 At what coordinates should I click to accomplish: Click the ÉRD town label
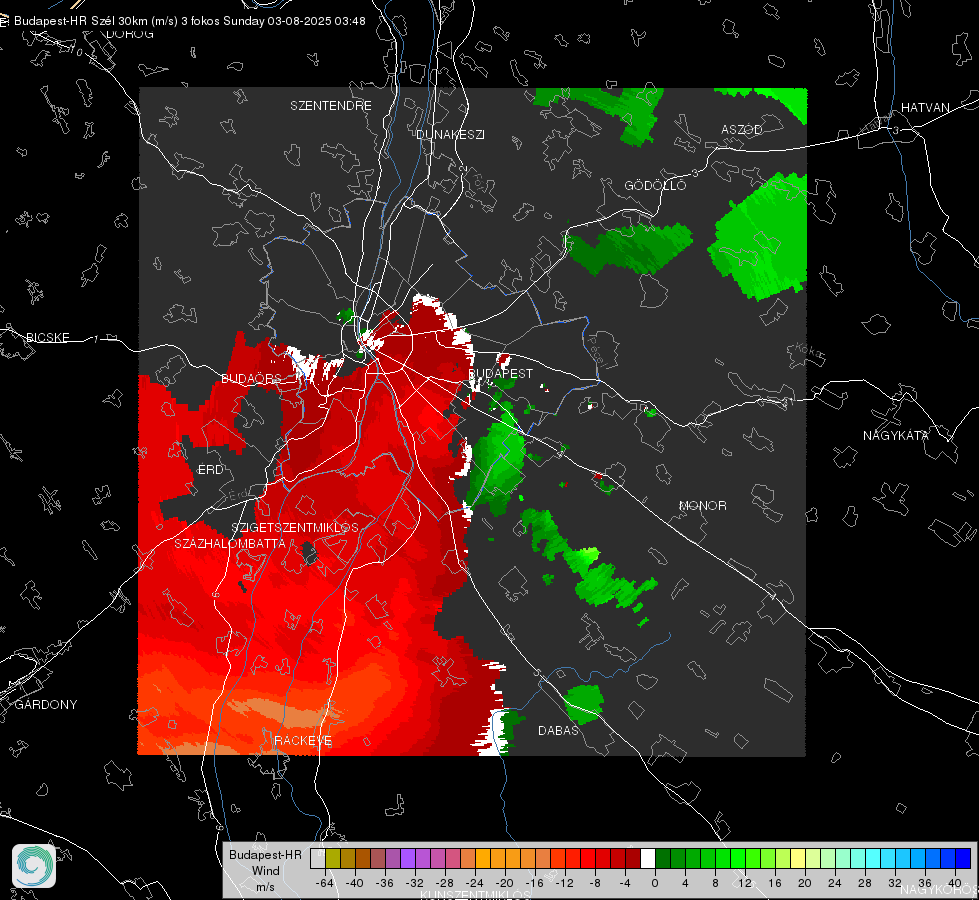[x=210, y=470]
